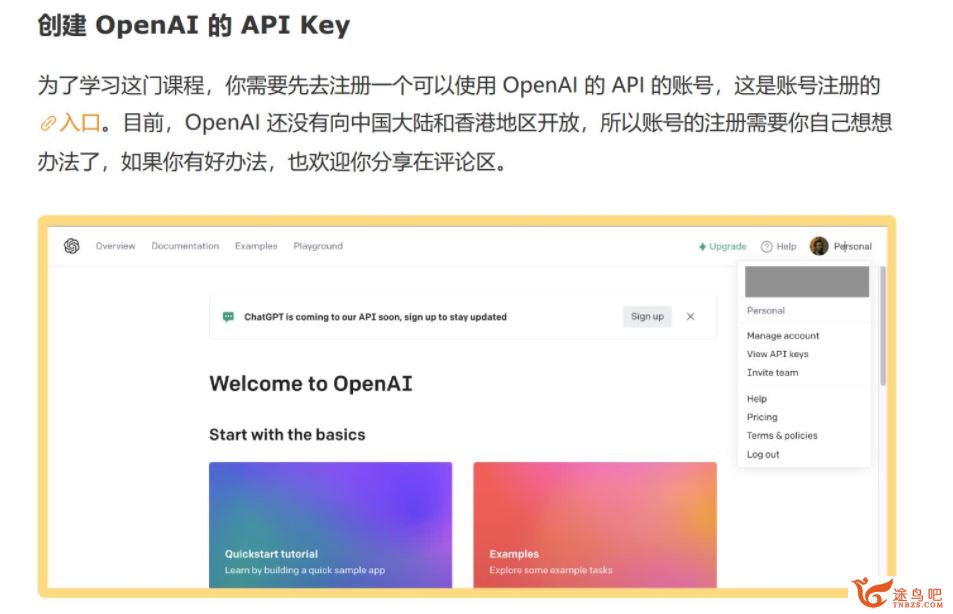The width and height of the screenshot is (953, 614).
Task: Click the Start with the basics heading
Action: pyautogui.click(x=287, y=435)
